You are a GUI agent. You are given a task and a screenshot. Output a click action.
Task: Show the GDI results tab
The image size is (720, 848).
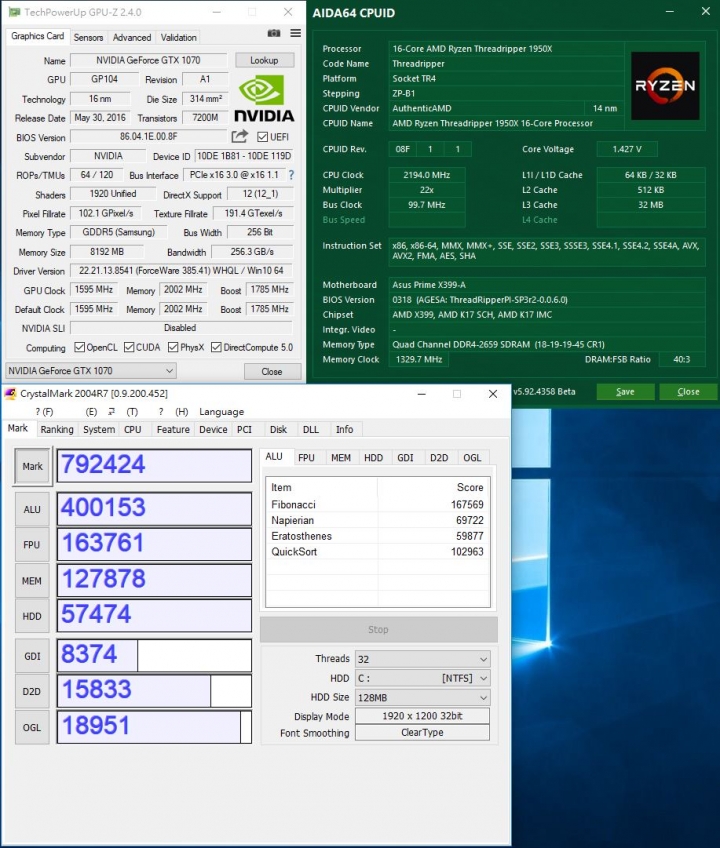[x=405, y=458]
